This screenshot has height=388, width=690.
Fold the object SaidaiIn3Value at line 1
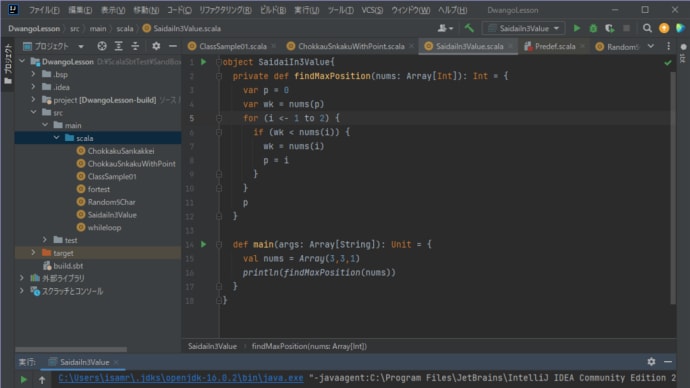(219, 62)
